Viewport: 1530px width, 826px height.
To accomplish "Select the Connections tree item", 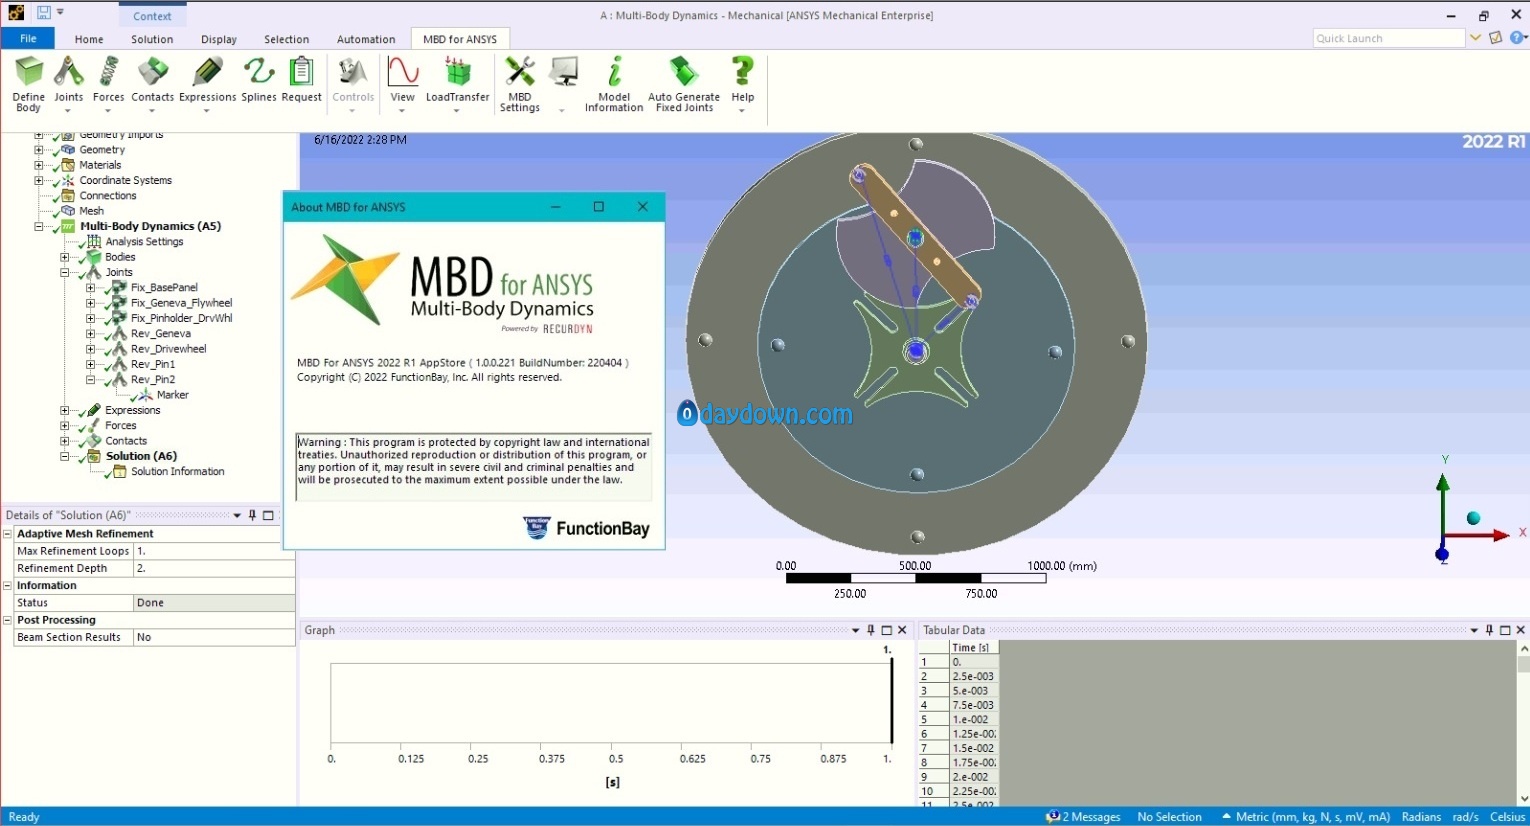I will pos(108,196).
